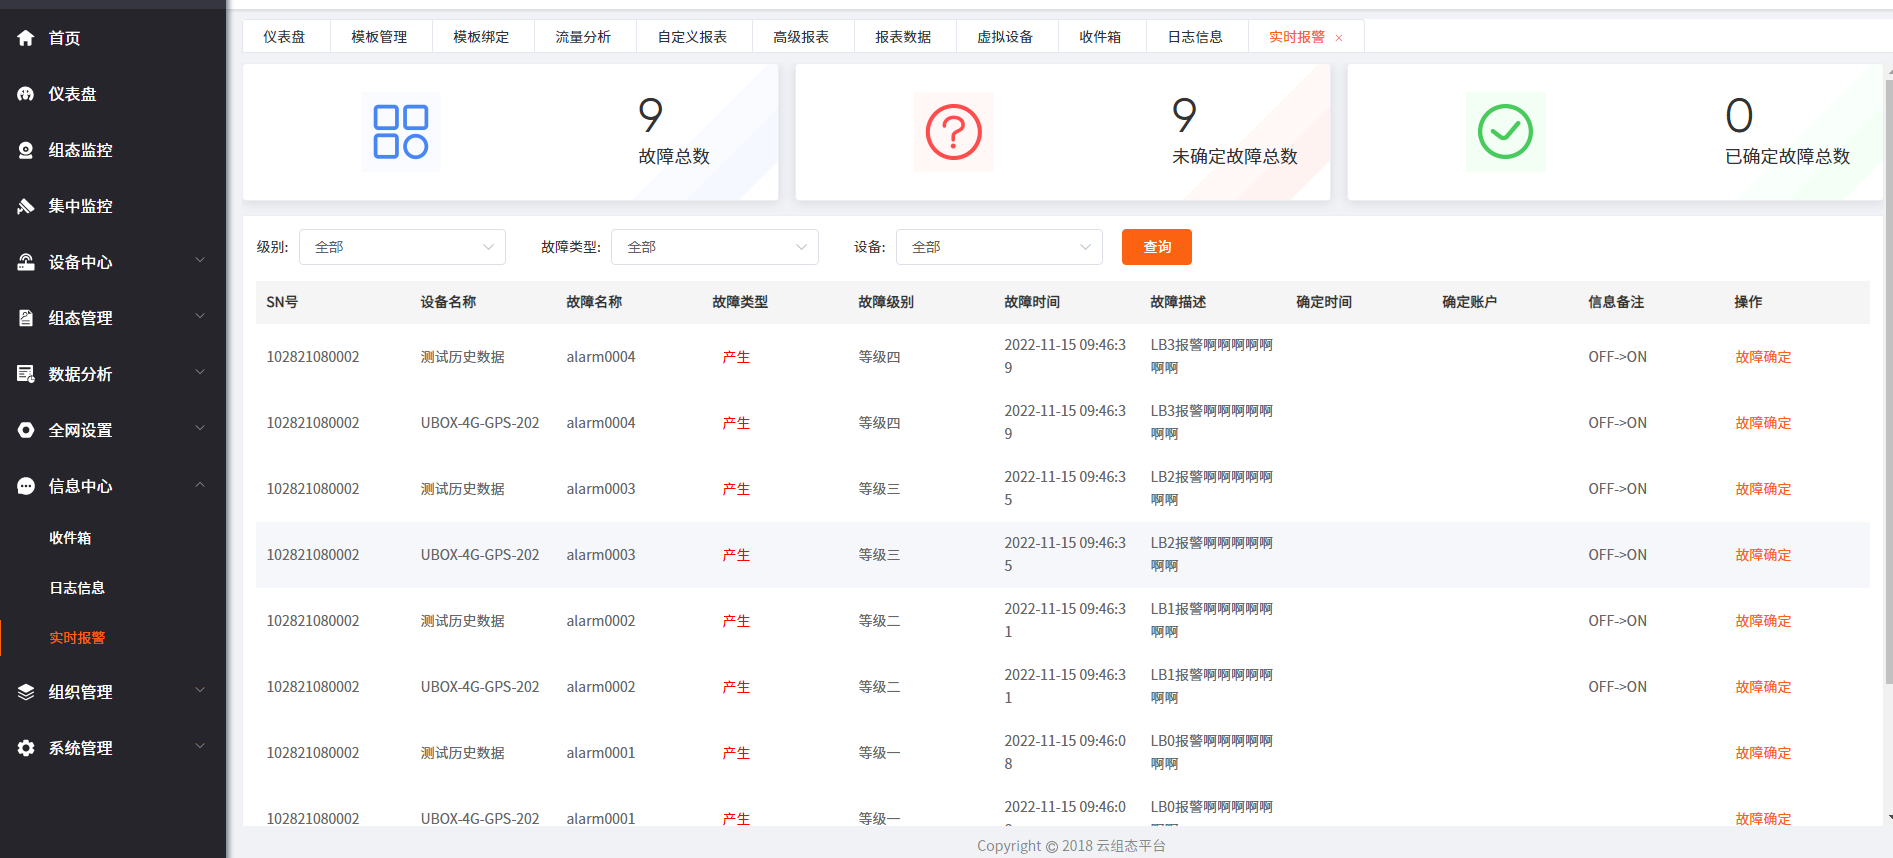
Task: Click 产生 in the UBOX-4G-GPS-202 alarm0003 row
Action: tap(736, 555)
